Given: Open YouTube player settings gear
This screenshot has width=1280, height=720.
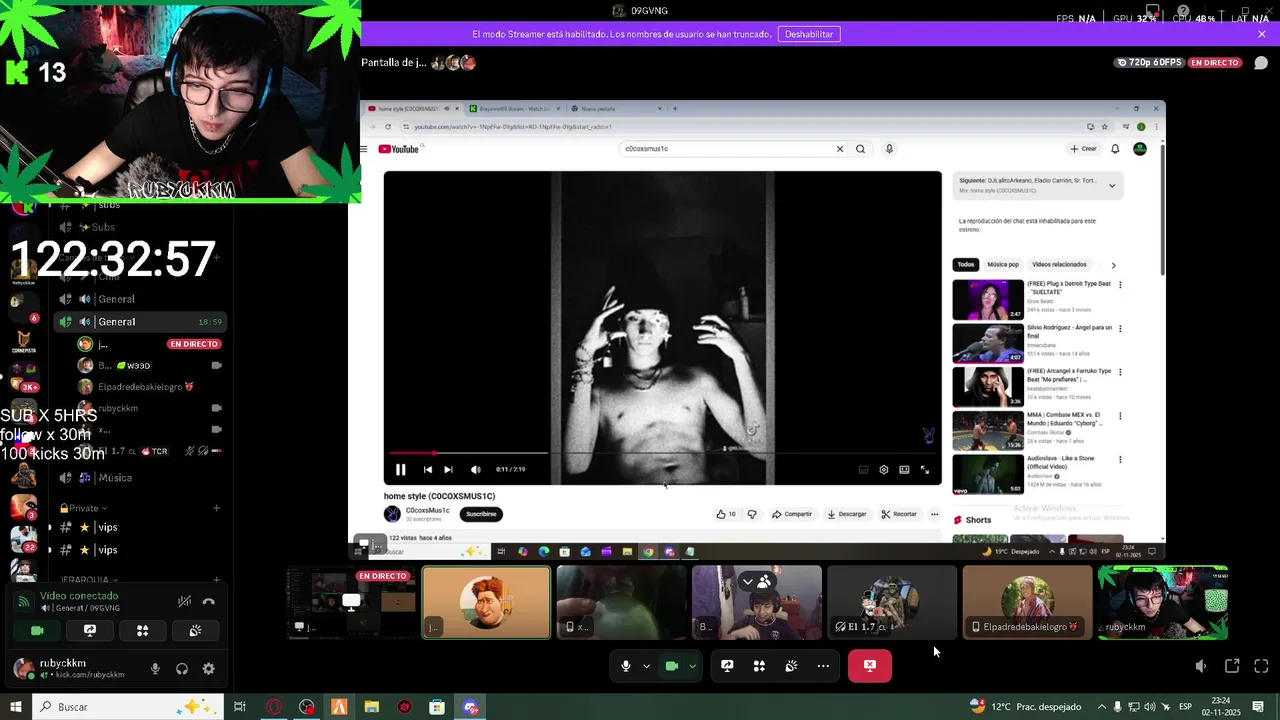Looking at the screenshot, I should (883, 470).
